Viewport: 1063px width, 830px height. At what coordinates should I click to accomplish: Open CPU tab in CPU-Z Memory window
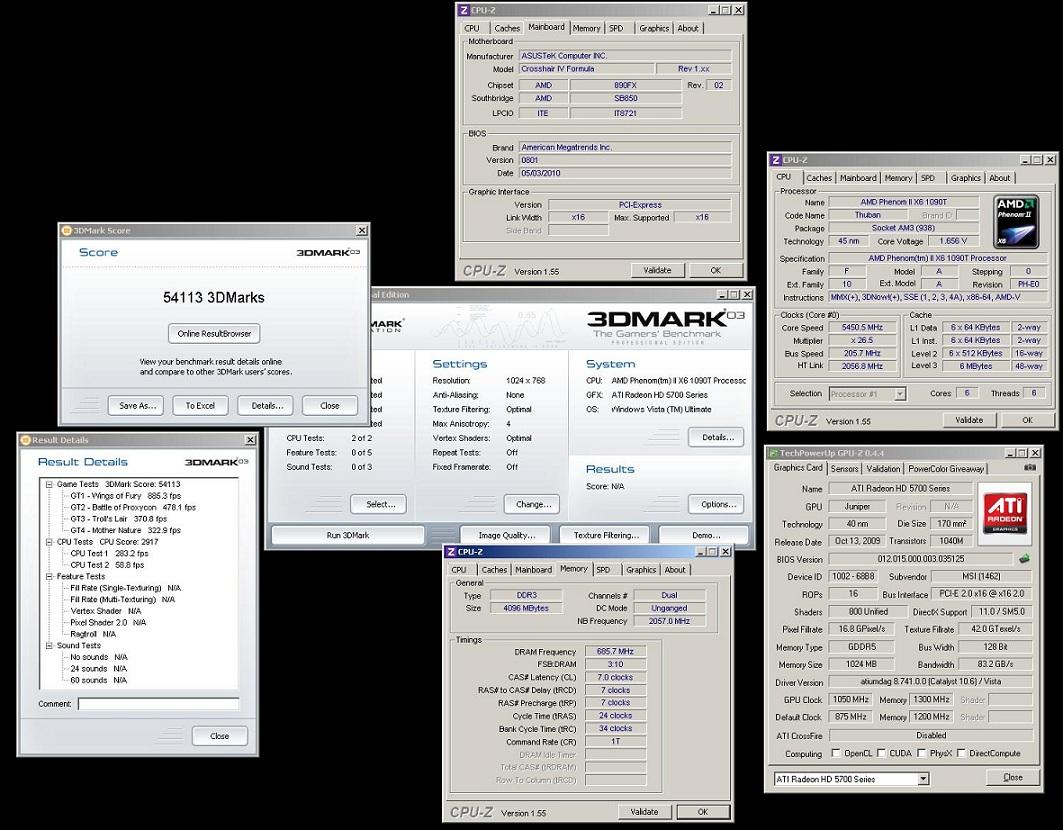(x=459, y=570)
